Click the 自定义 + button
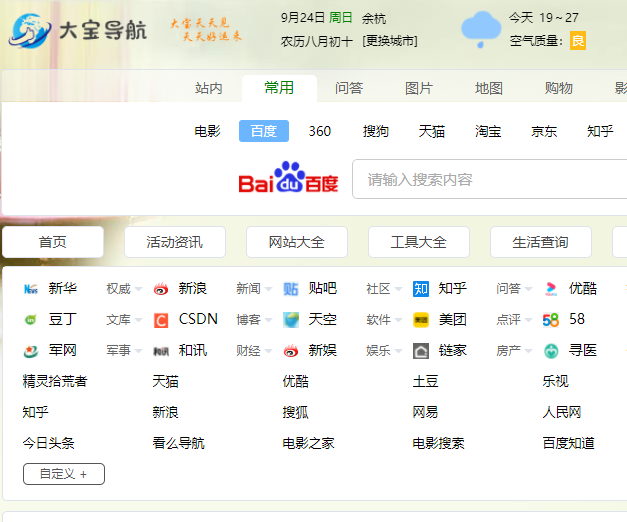The height and width of the screenshot is (522, 627). coord(64,474)
